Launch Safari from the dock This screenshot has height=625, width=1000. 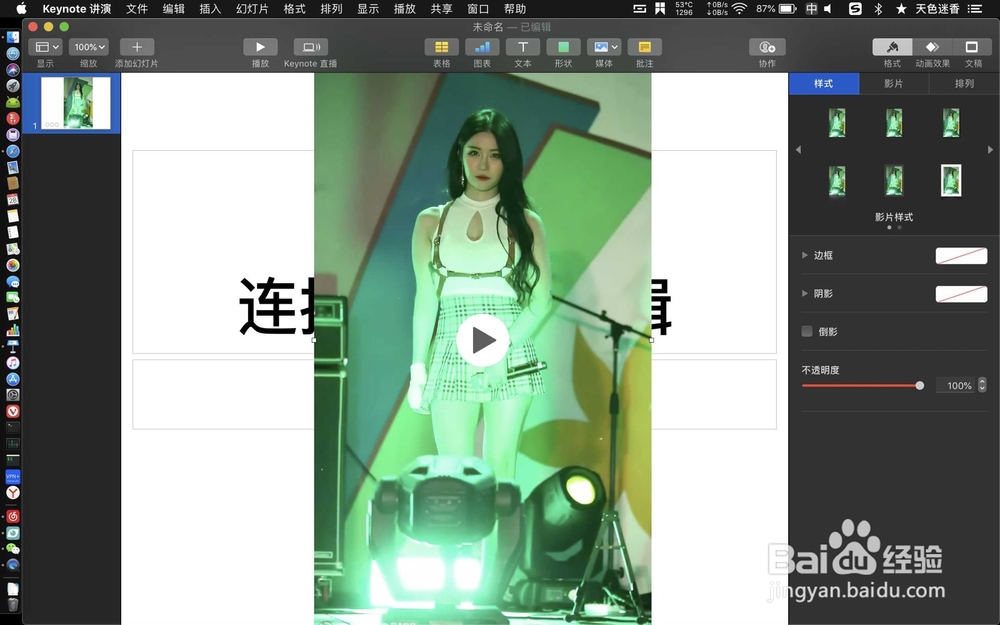(13, 151)
